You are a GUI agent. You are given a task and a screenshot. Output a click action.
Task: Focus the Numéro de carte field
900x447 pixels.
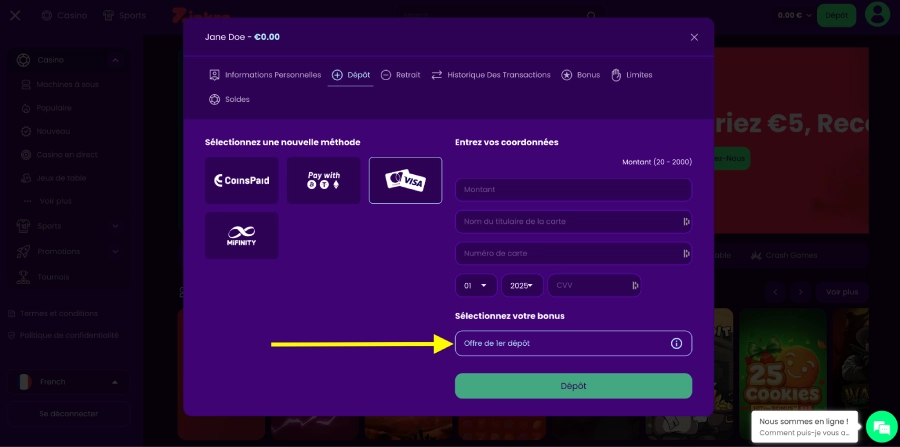(x=565, y=253)
